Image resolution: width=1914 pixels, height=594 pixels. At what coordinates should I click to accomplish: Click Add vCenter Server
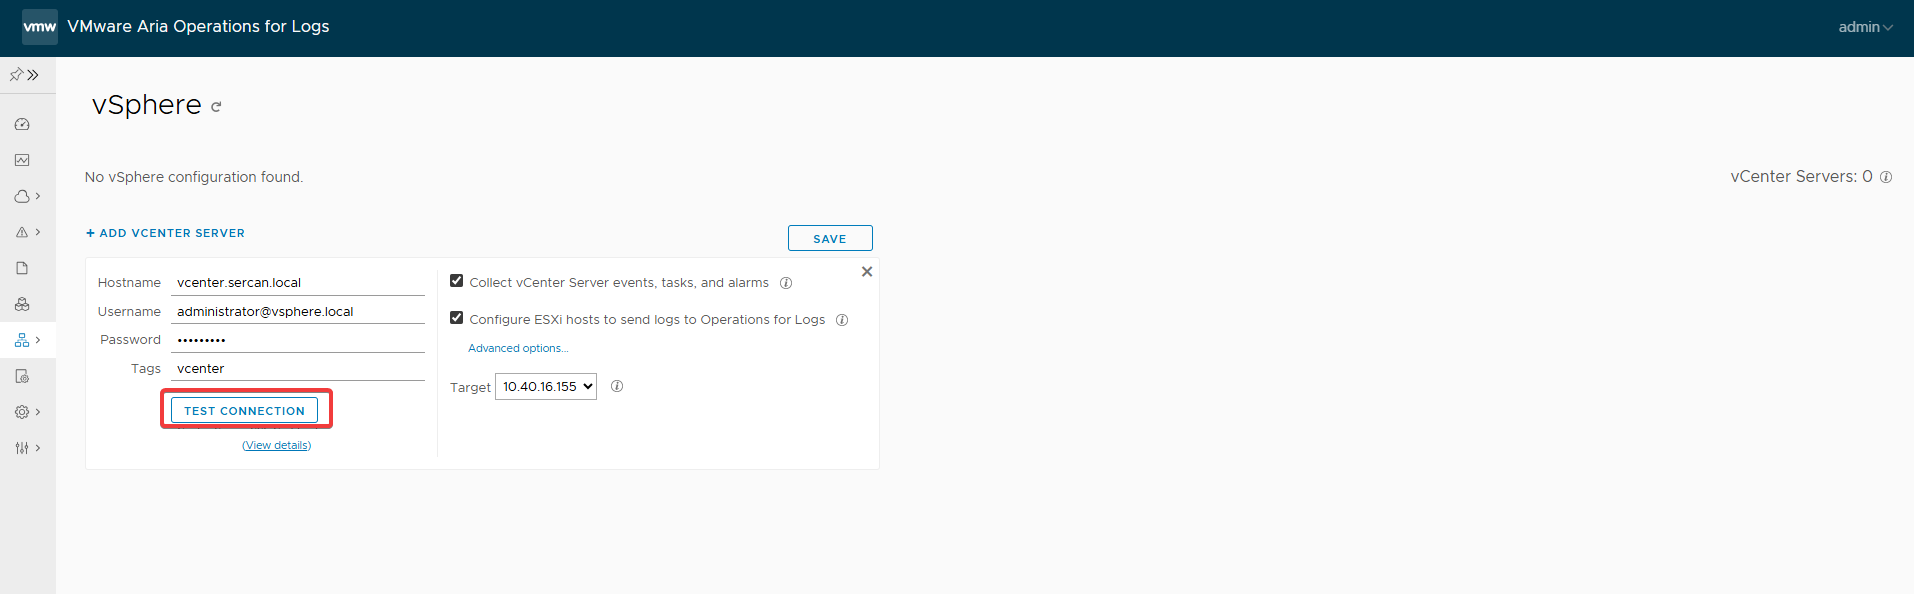tap(165, 233)
